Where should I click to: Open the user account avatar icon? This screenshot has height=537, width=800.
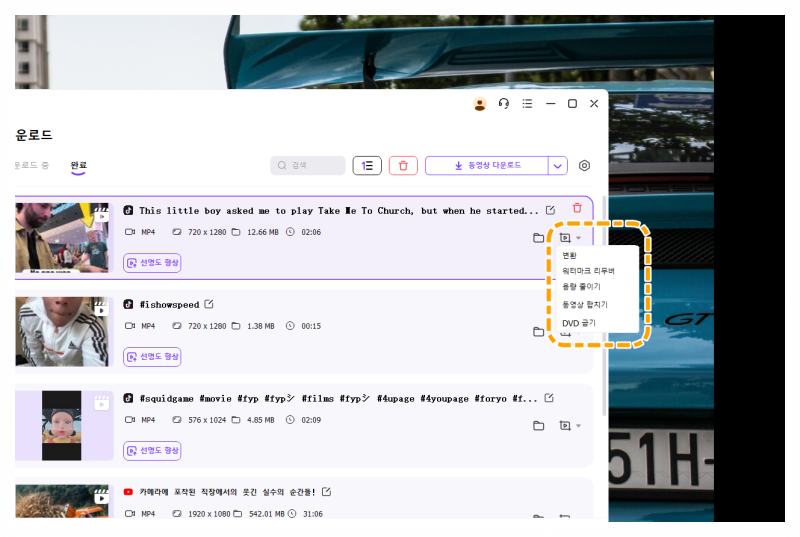tap(480, 104)
